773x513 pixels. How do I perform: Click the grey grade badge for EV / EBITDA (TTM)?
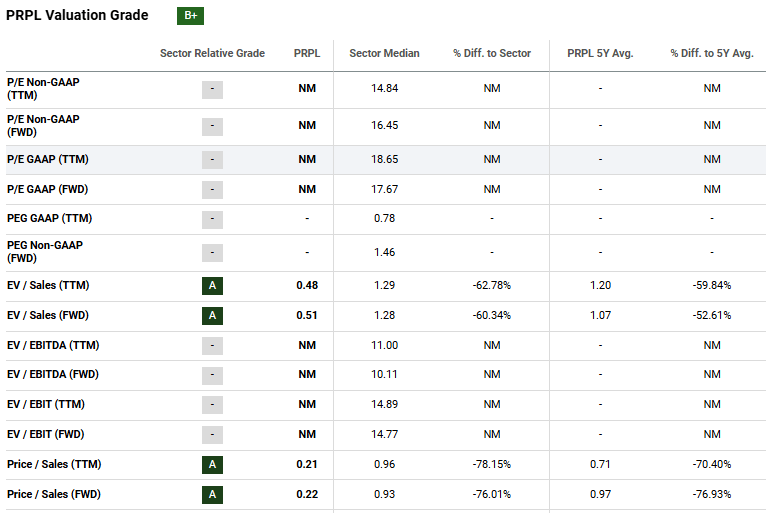point(212,346)
